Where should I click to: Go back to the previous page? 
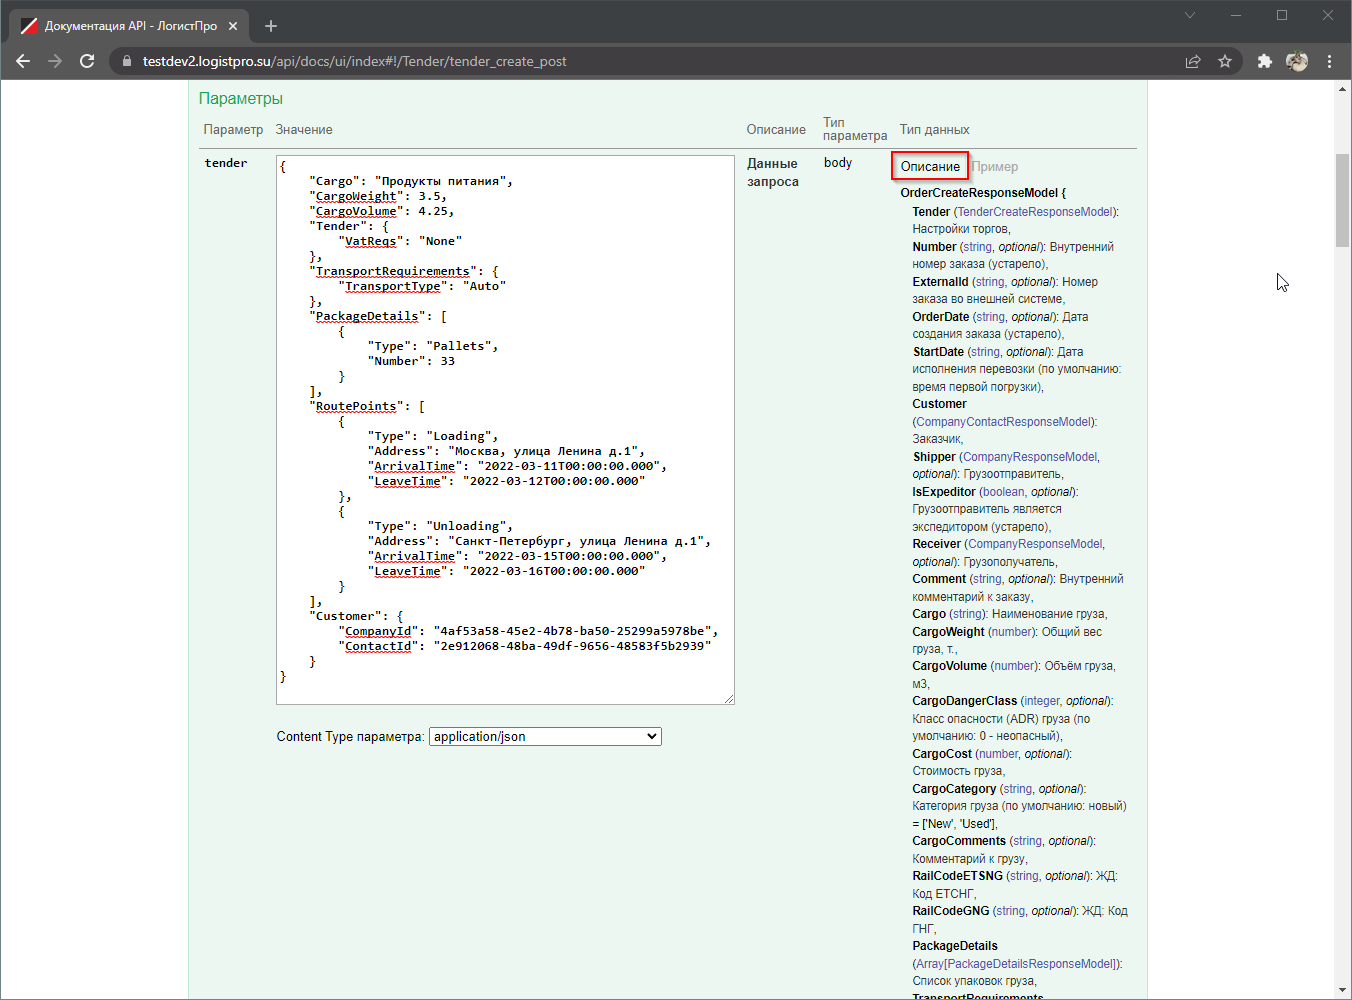point(23,61)
